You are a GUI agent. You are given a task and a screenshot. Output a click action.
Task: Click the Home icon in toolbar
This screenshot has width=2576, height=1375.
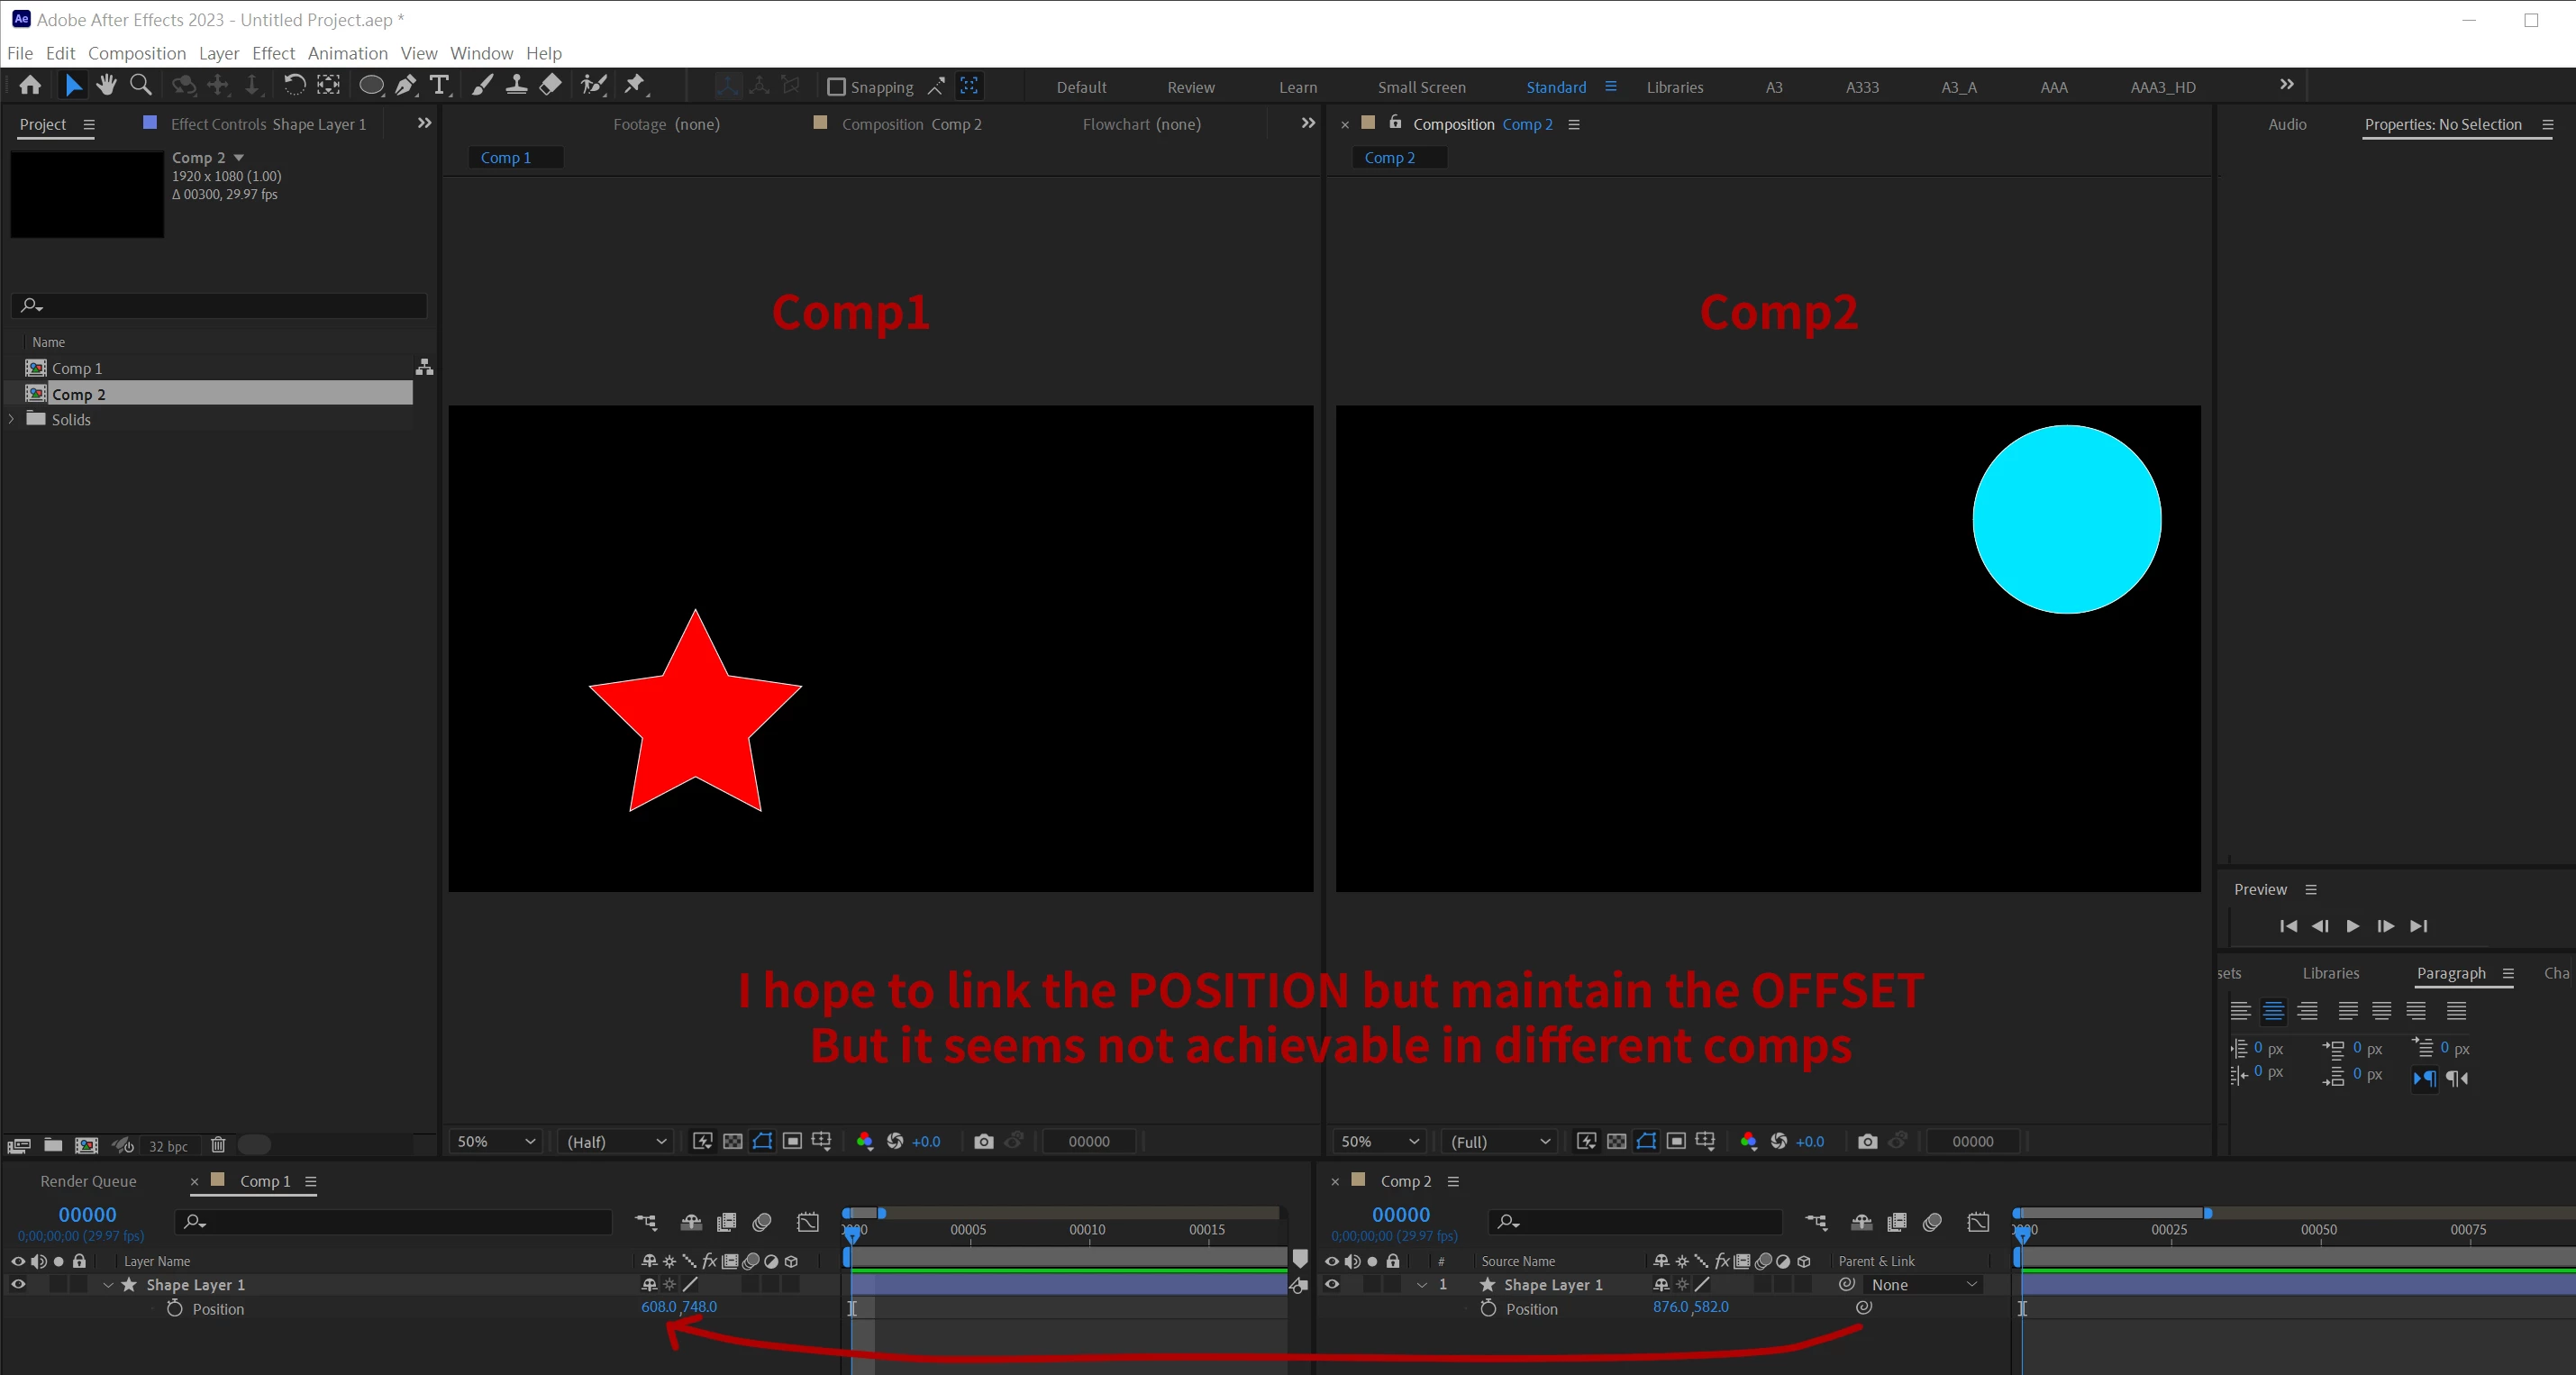pos(30,86)
